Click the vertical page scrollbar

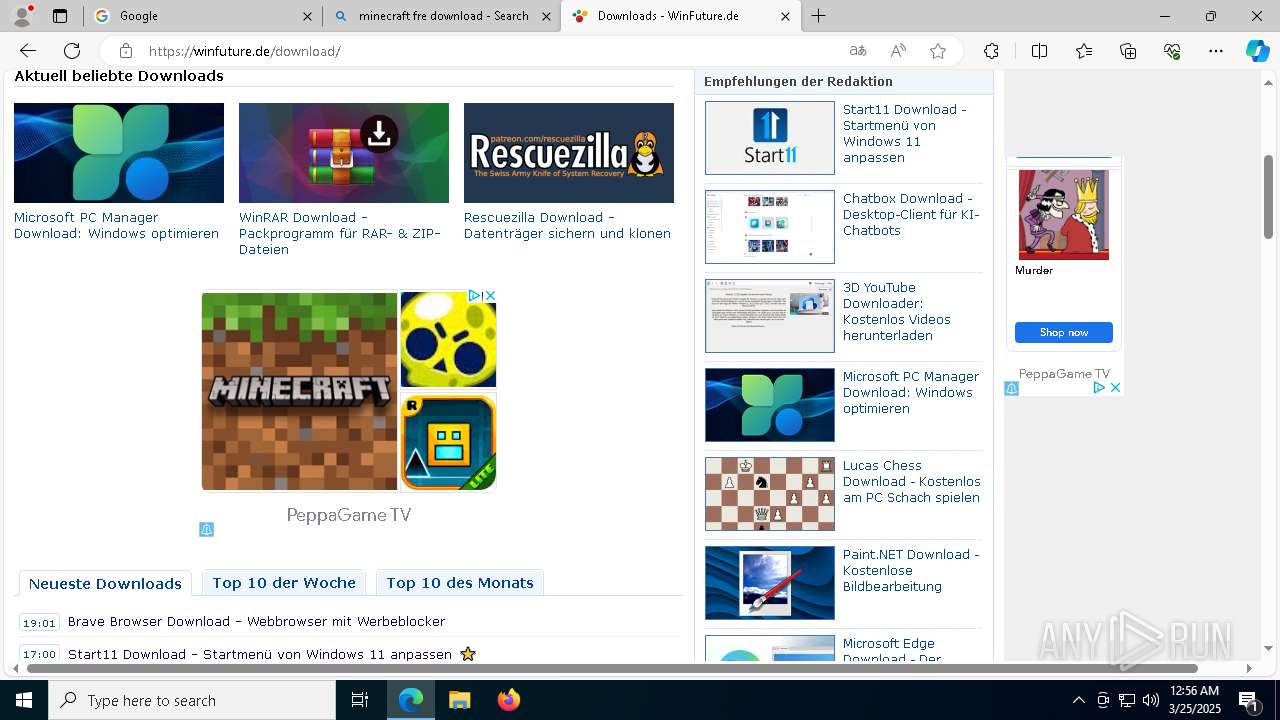tap(1269, 197)
